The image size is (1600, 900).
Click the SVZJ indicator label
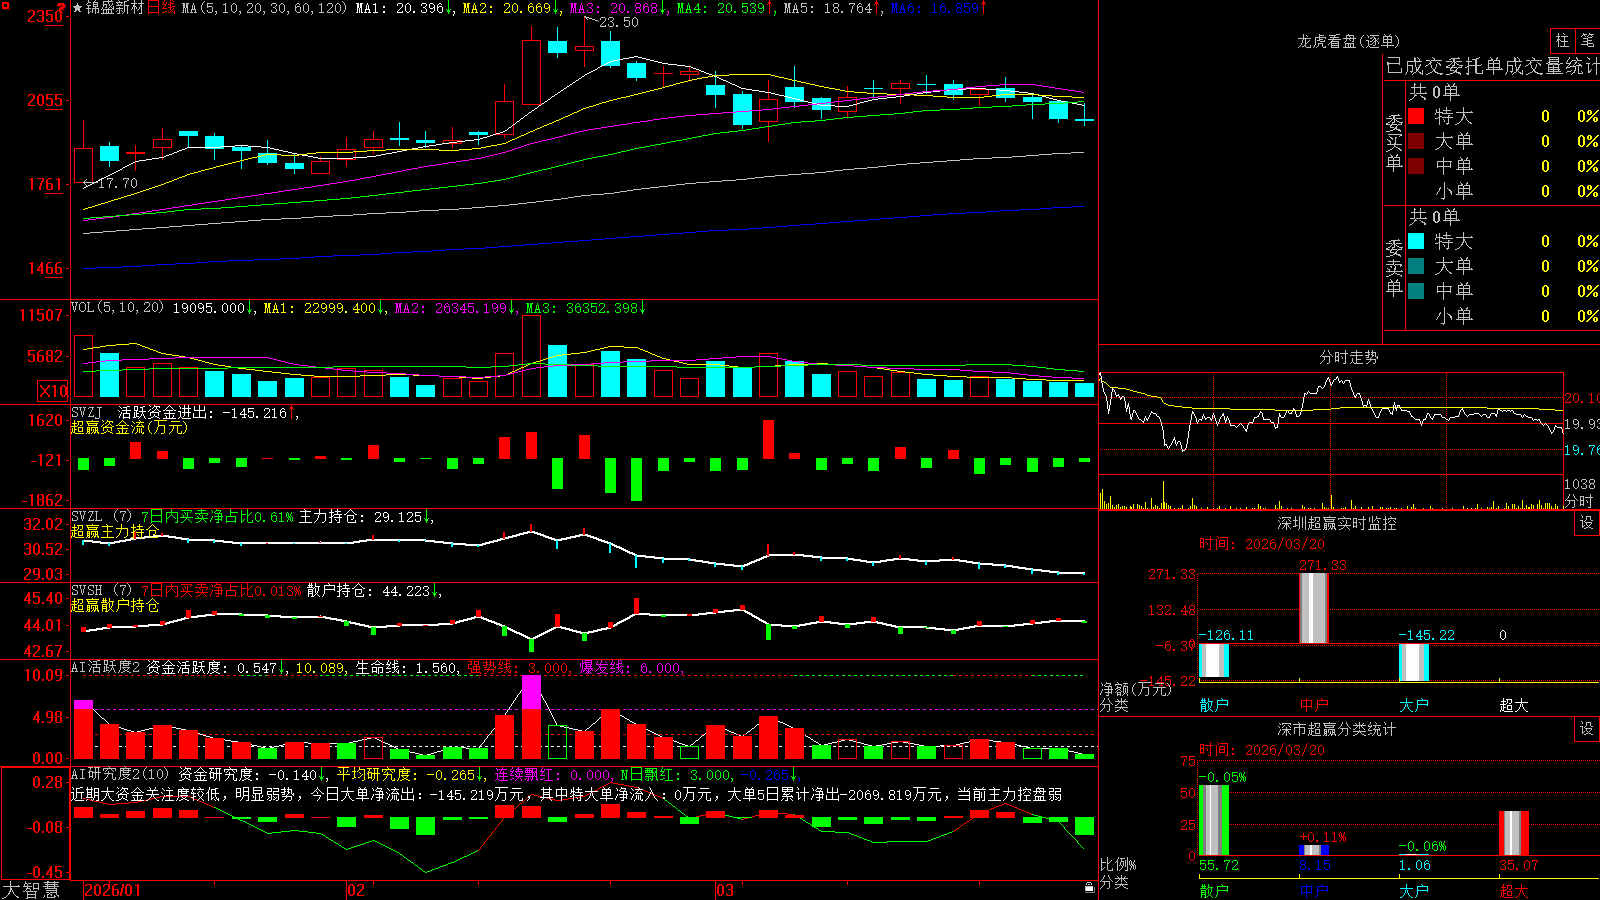click(x=87, y=412)
